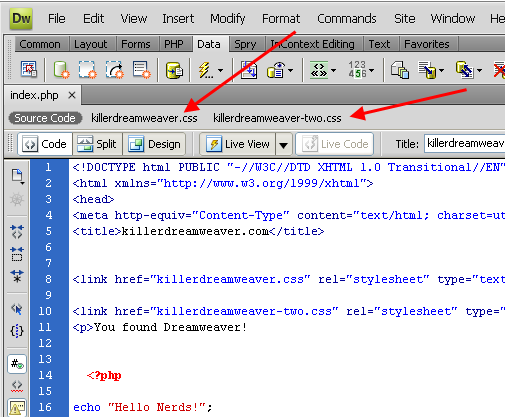Click the Balance Braces icon
505x417 pixels.
coord(17,331)
